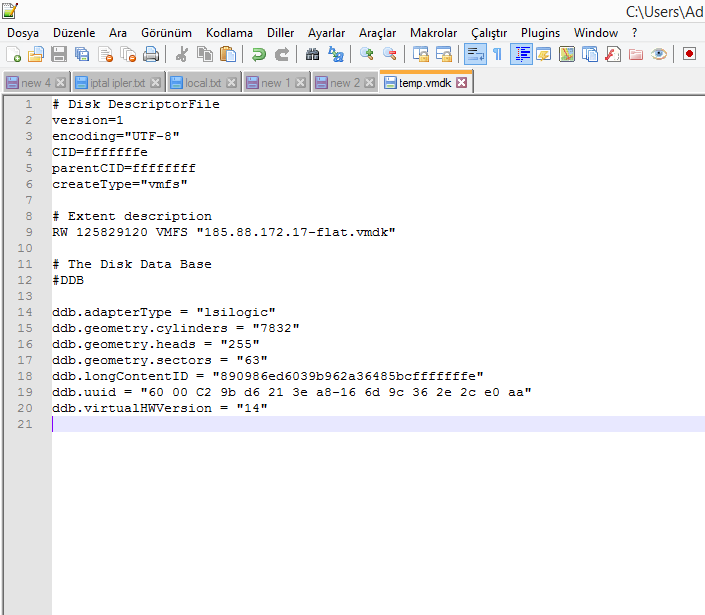
Task: Click the Open file folder icon
Action: [35, 54]
